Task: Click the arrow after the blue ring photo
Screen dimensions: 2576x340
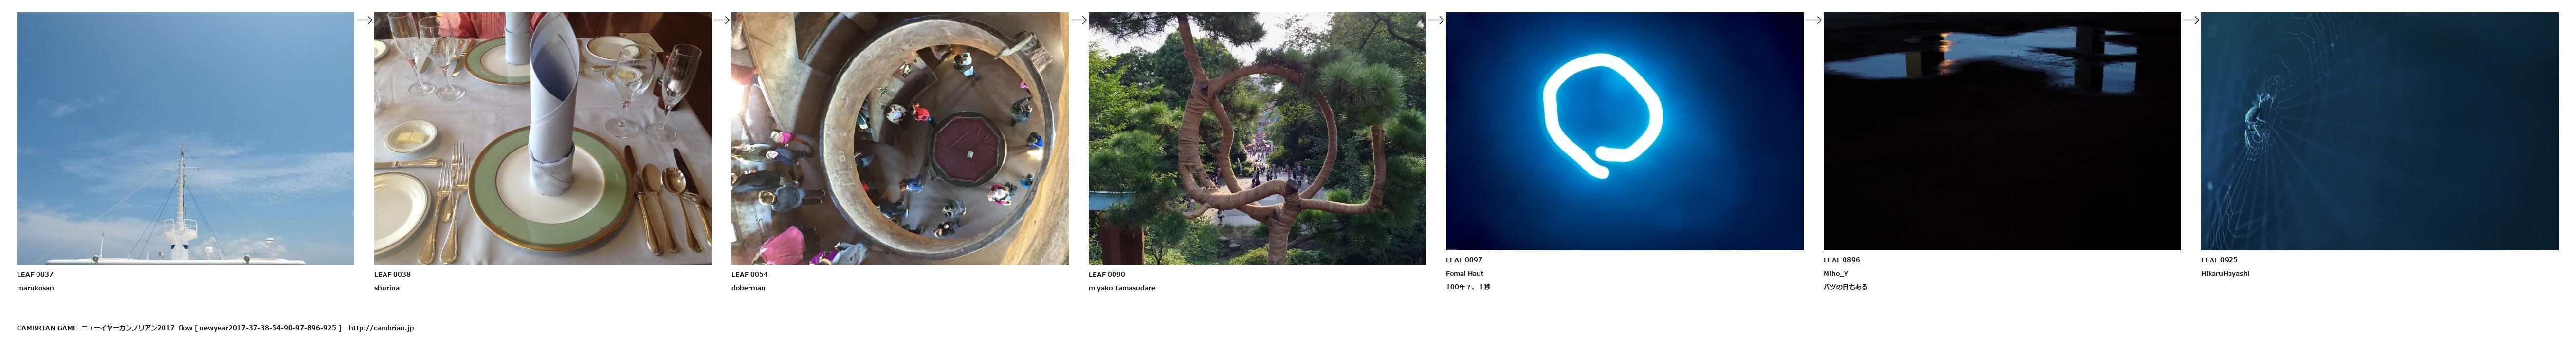Action: 1814,20
